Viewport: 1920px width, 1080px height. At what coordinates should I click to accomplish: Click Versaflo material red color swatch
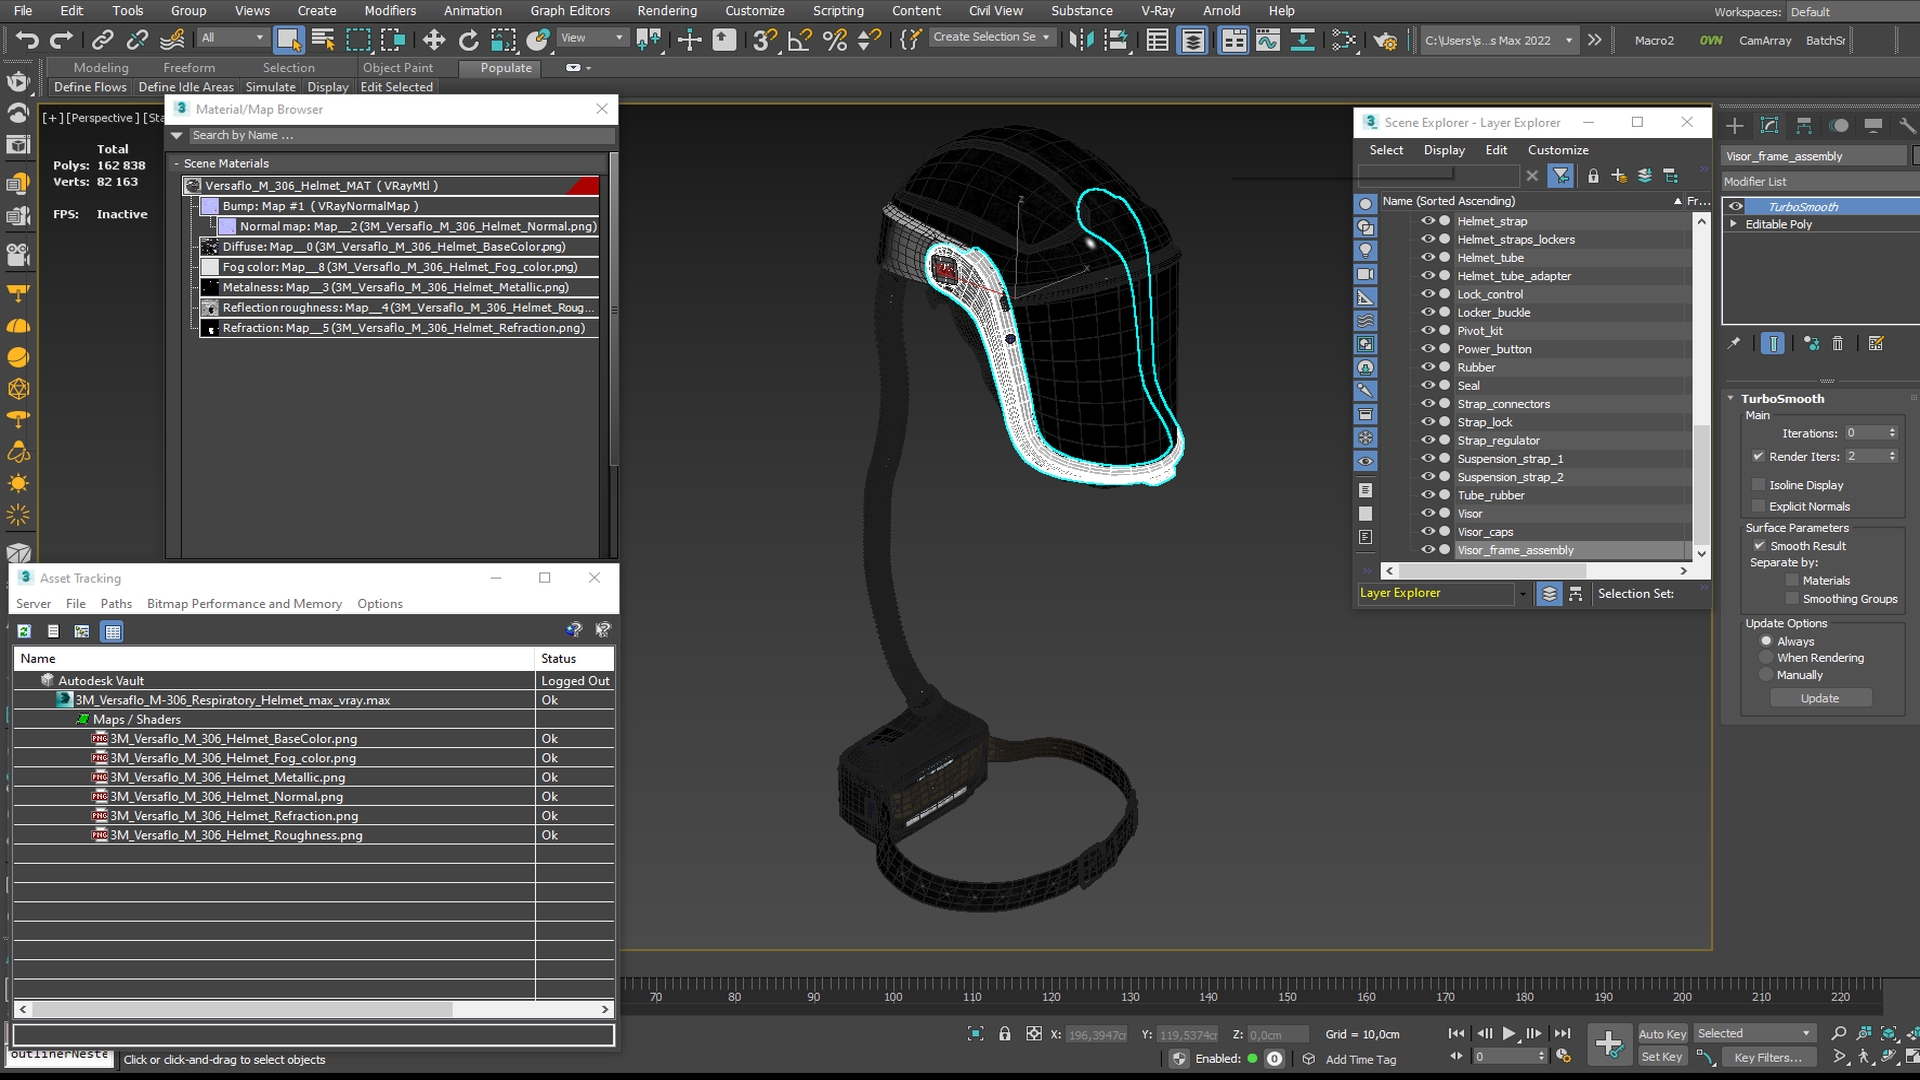pos(583,186)
